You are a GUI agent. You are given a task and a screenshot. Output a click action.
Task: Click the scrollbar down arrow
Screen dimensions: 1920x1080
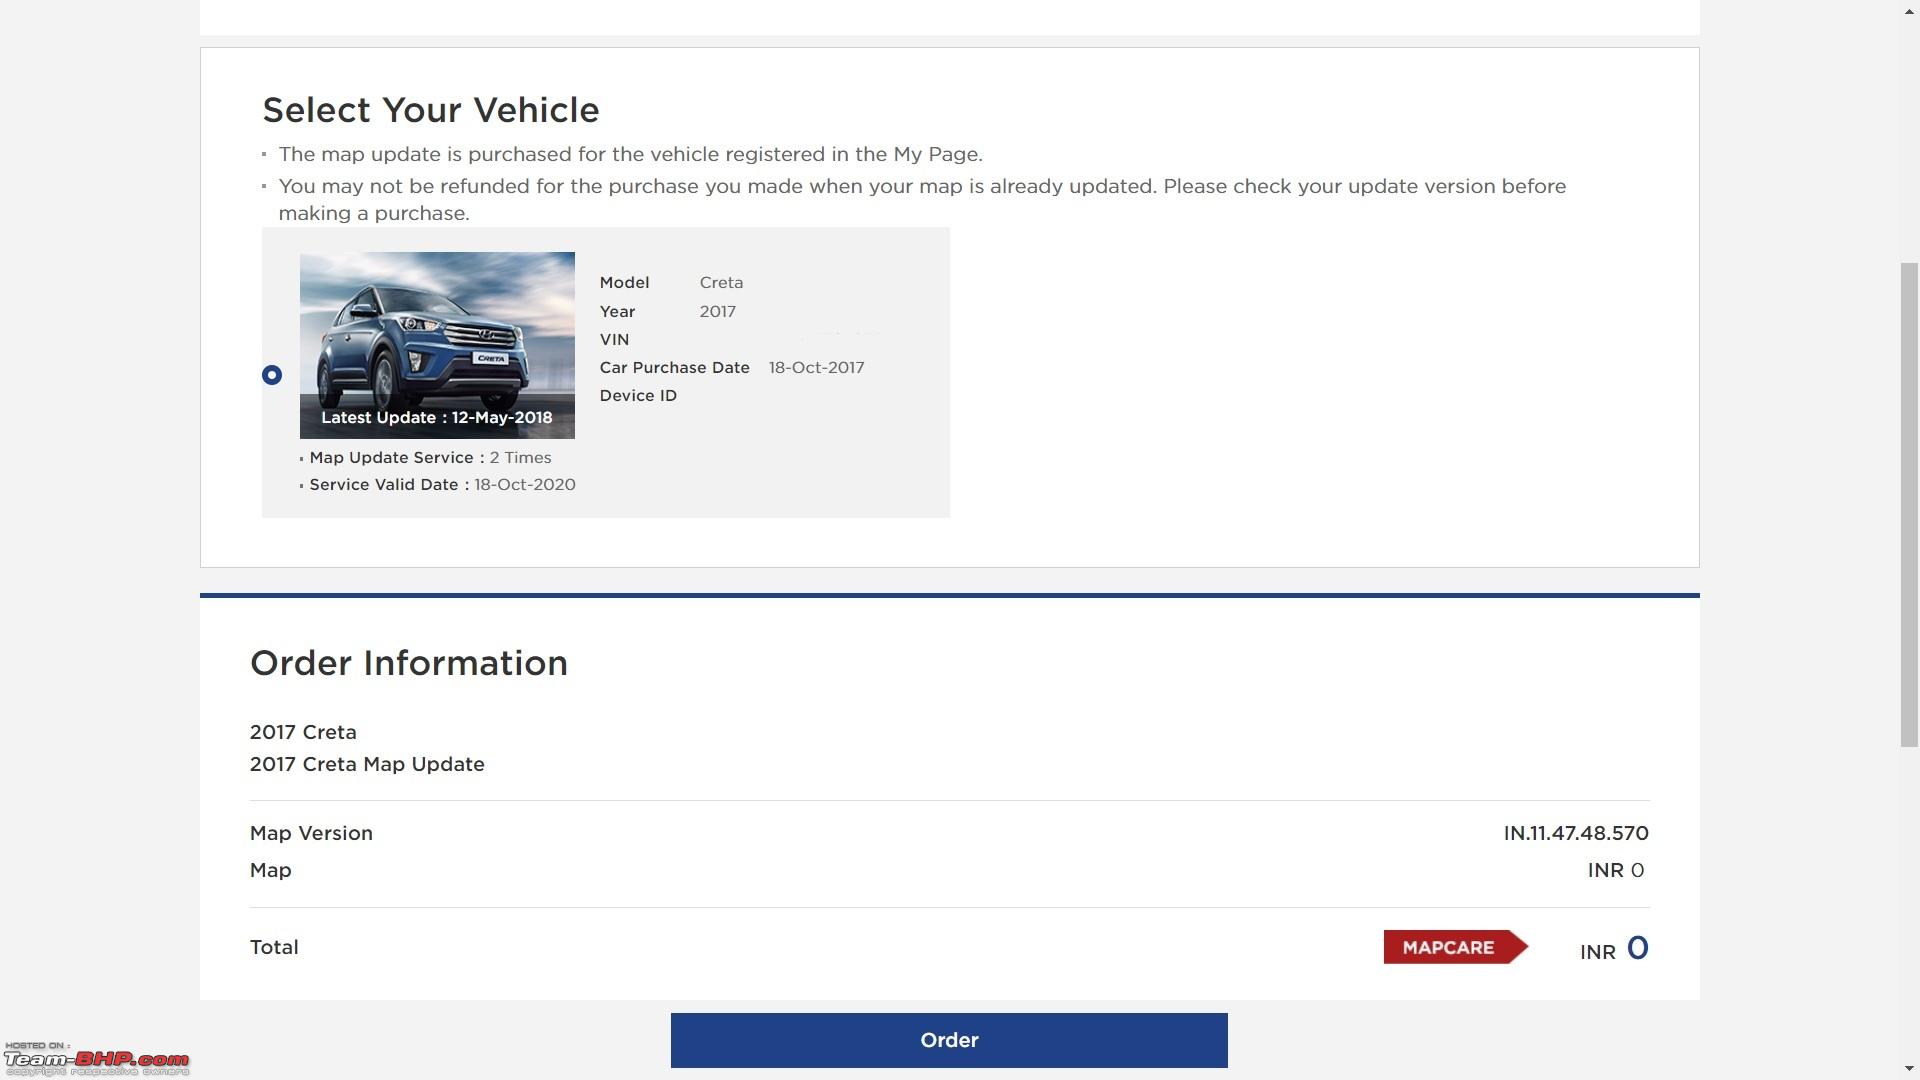[x=1910, y=1070]
